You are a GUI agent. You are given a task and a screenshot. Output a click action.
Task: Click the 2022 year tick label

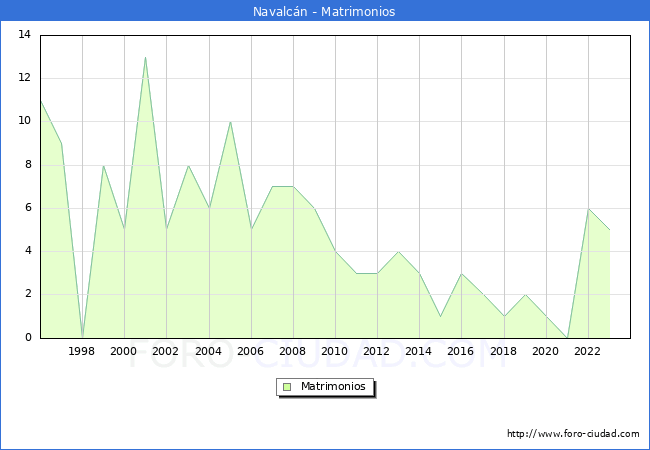coord(587,352)
